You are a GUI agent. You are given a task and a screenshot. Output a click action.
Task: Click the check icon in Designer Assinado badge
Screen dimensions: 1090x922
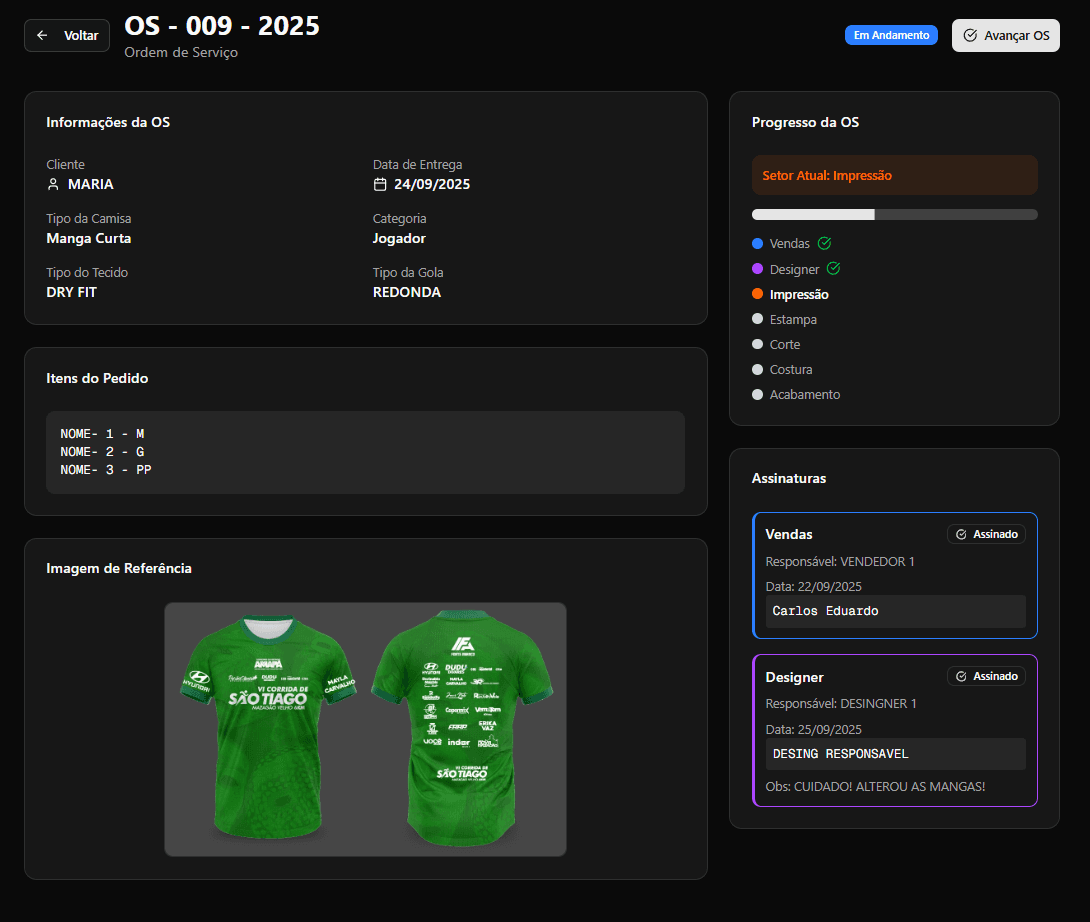(x=961, y=676)
